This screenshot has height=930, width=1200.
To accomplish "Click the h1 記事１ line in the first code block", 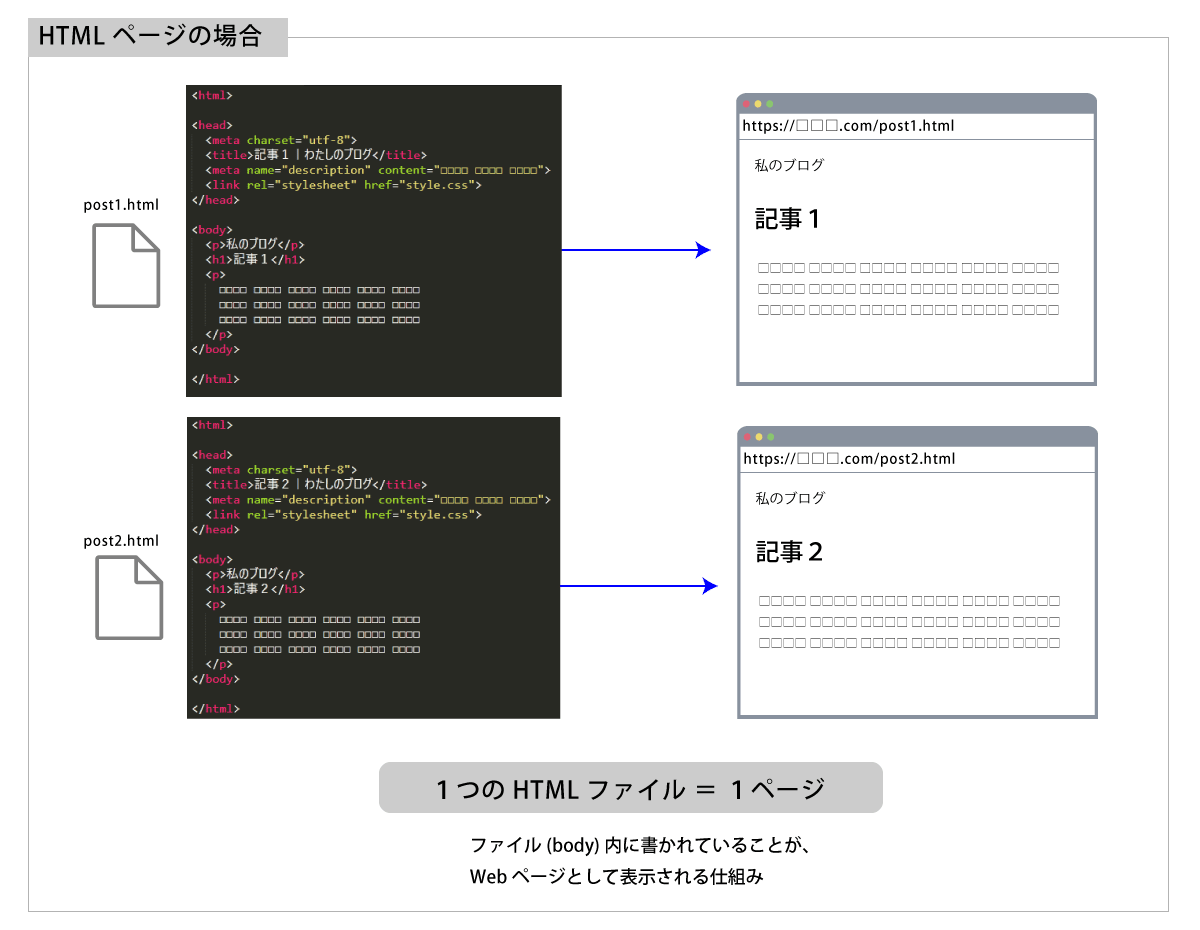I will click(x=256, y=260).
